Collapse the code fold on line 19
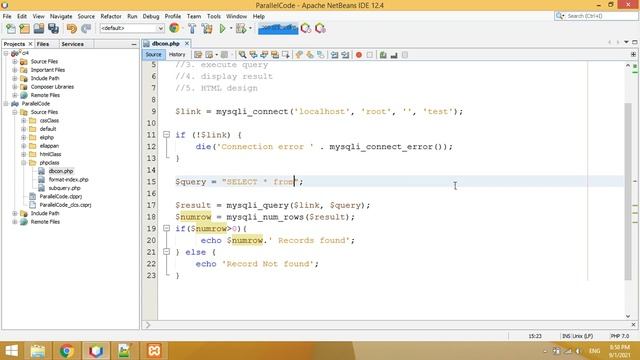This screenshot has width=640, height=360. pos(166,228)
